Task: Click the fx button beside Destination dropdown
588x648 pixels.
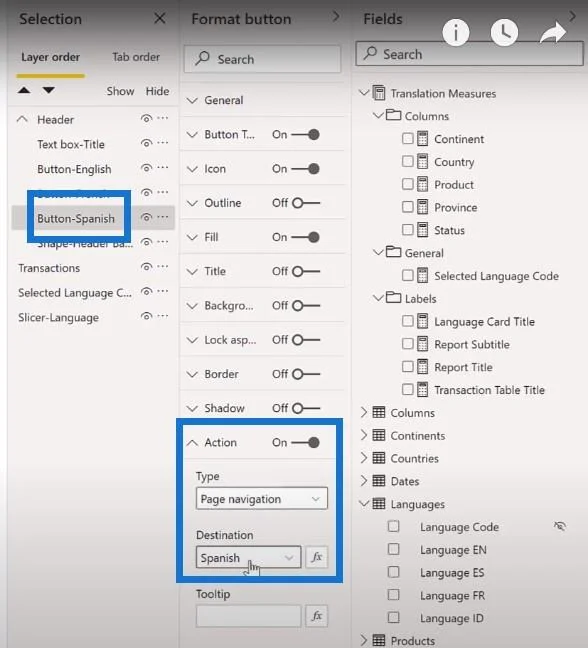Action: point(317,557)
